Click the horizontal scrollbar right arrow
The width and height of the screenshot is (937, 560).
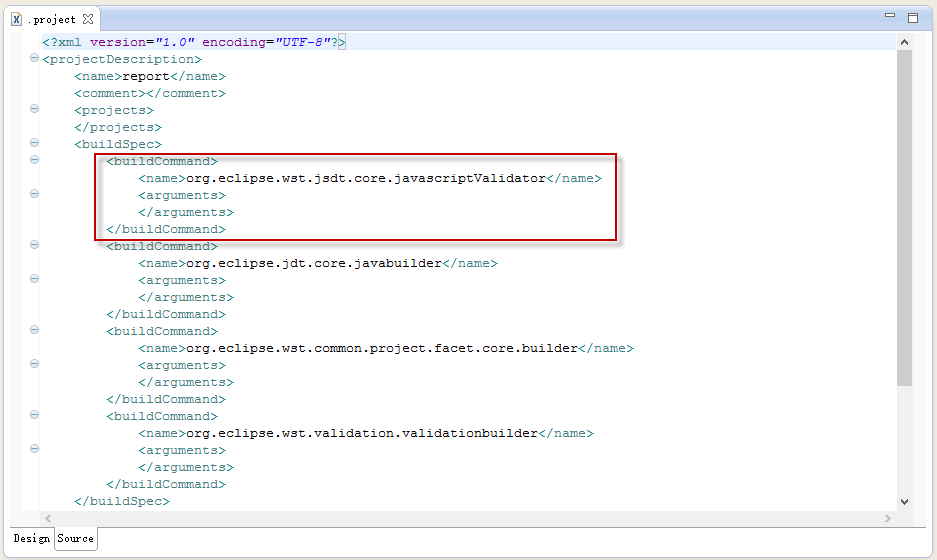click(x=889, y=518)
